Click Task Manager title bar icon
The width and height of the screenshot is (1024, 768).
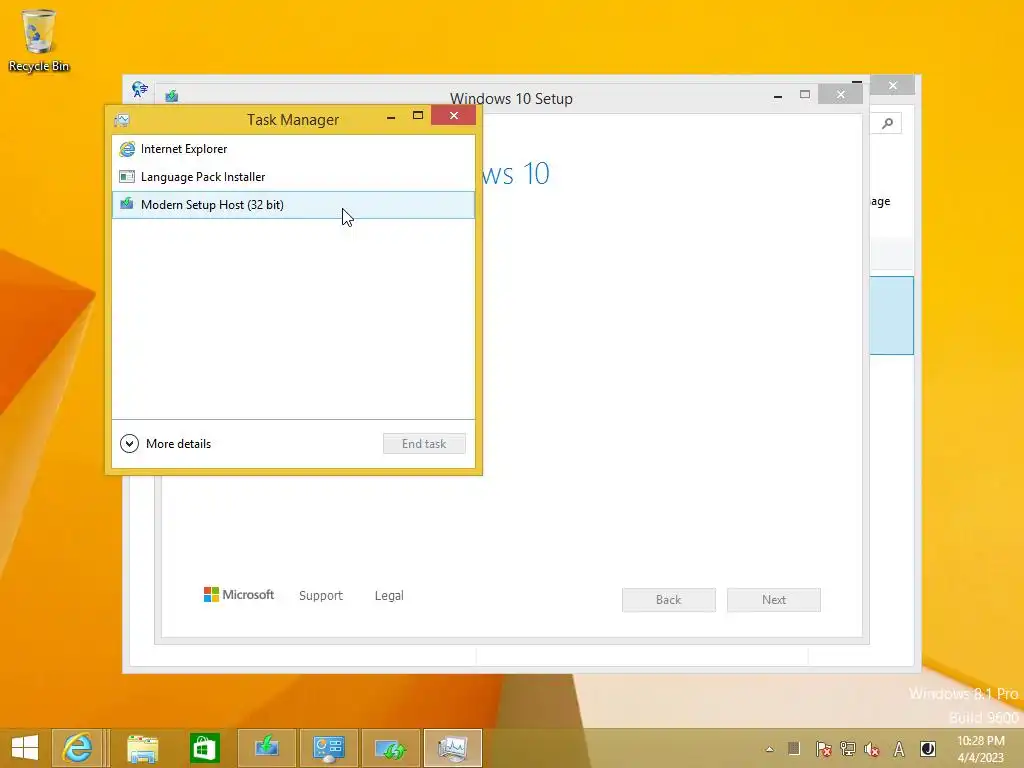click(121, 120)
